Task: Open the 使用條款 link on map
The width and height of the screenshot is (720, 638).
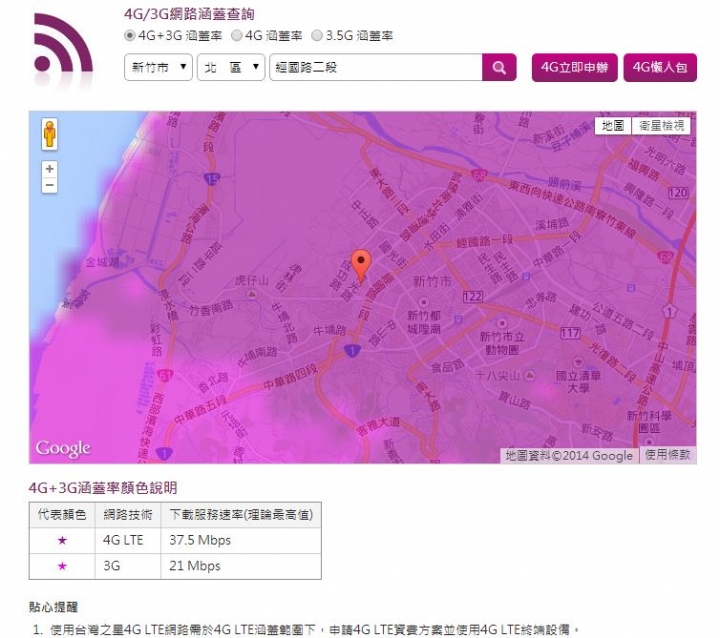Action: tap(668, 455)
